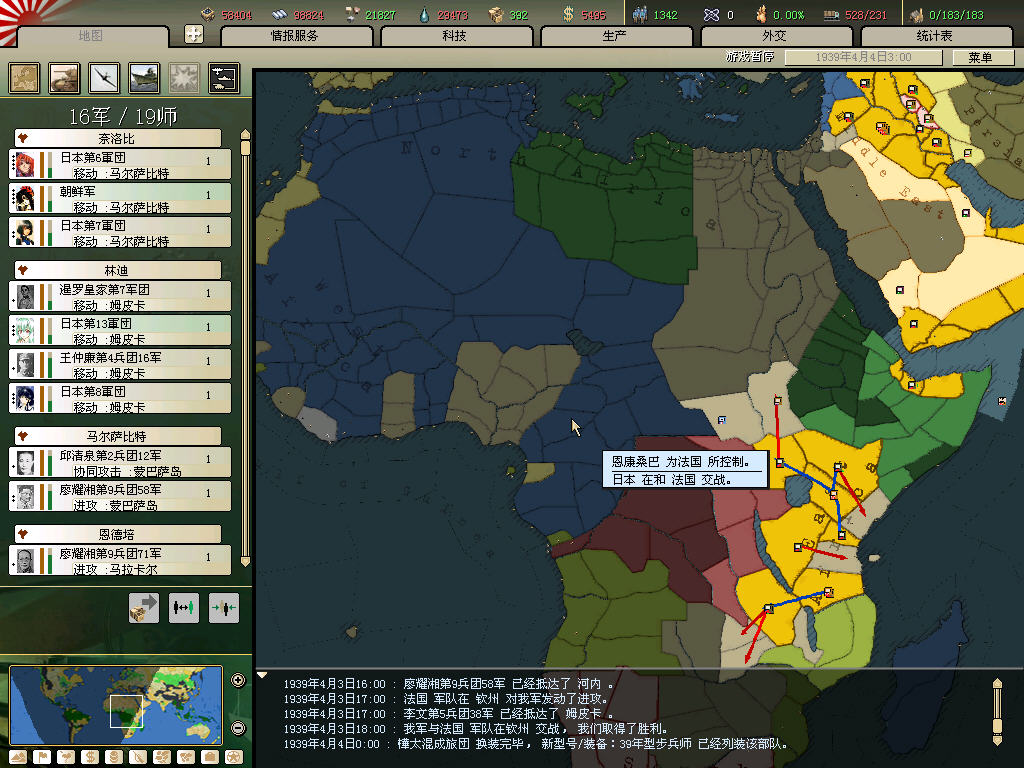Viewport: 1024px width, 768px height.
Task: Open the 菜单 button
Action: [982, 57]
